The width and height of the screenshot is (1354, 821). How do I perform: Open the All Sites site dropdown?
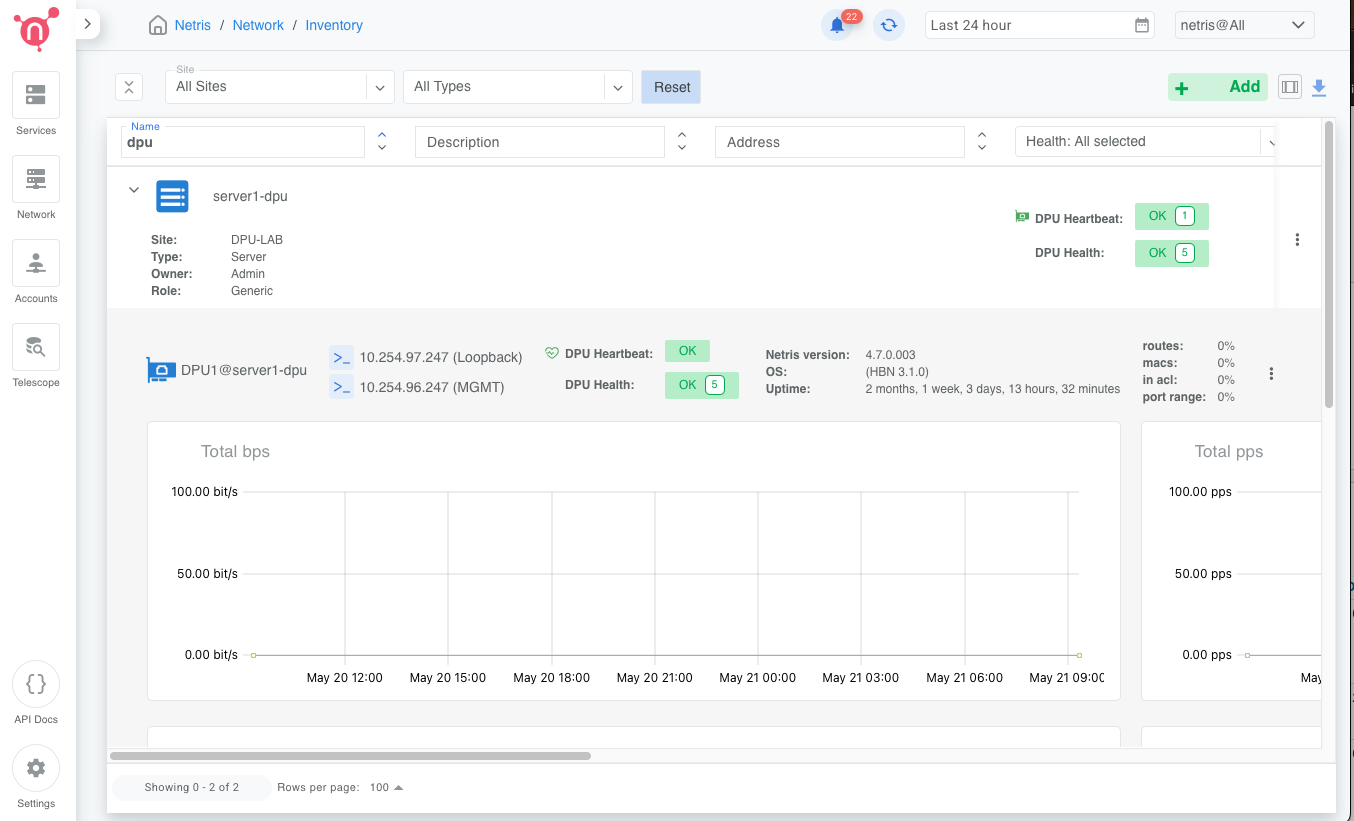279,87
